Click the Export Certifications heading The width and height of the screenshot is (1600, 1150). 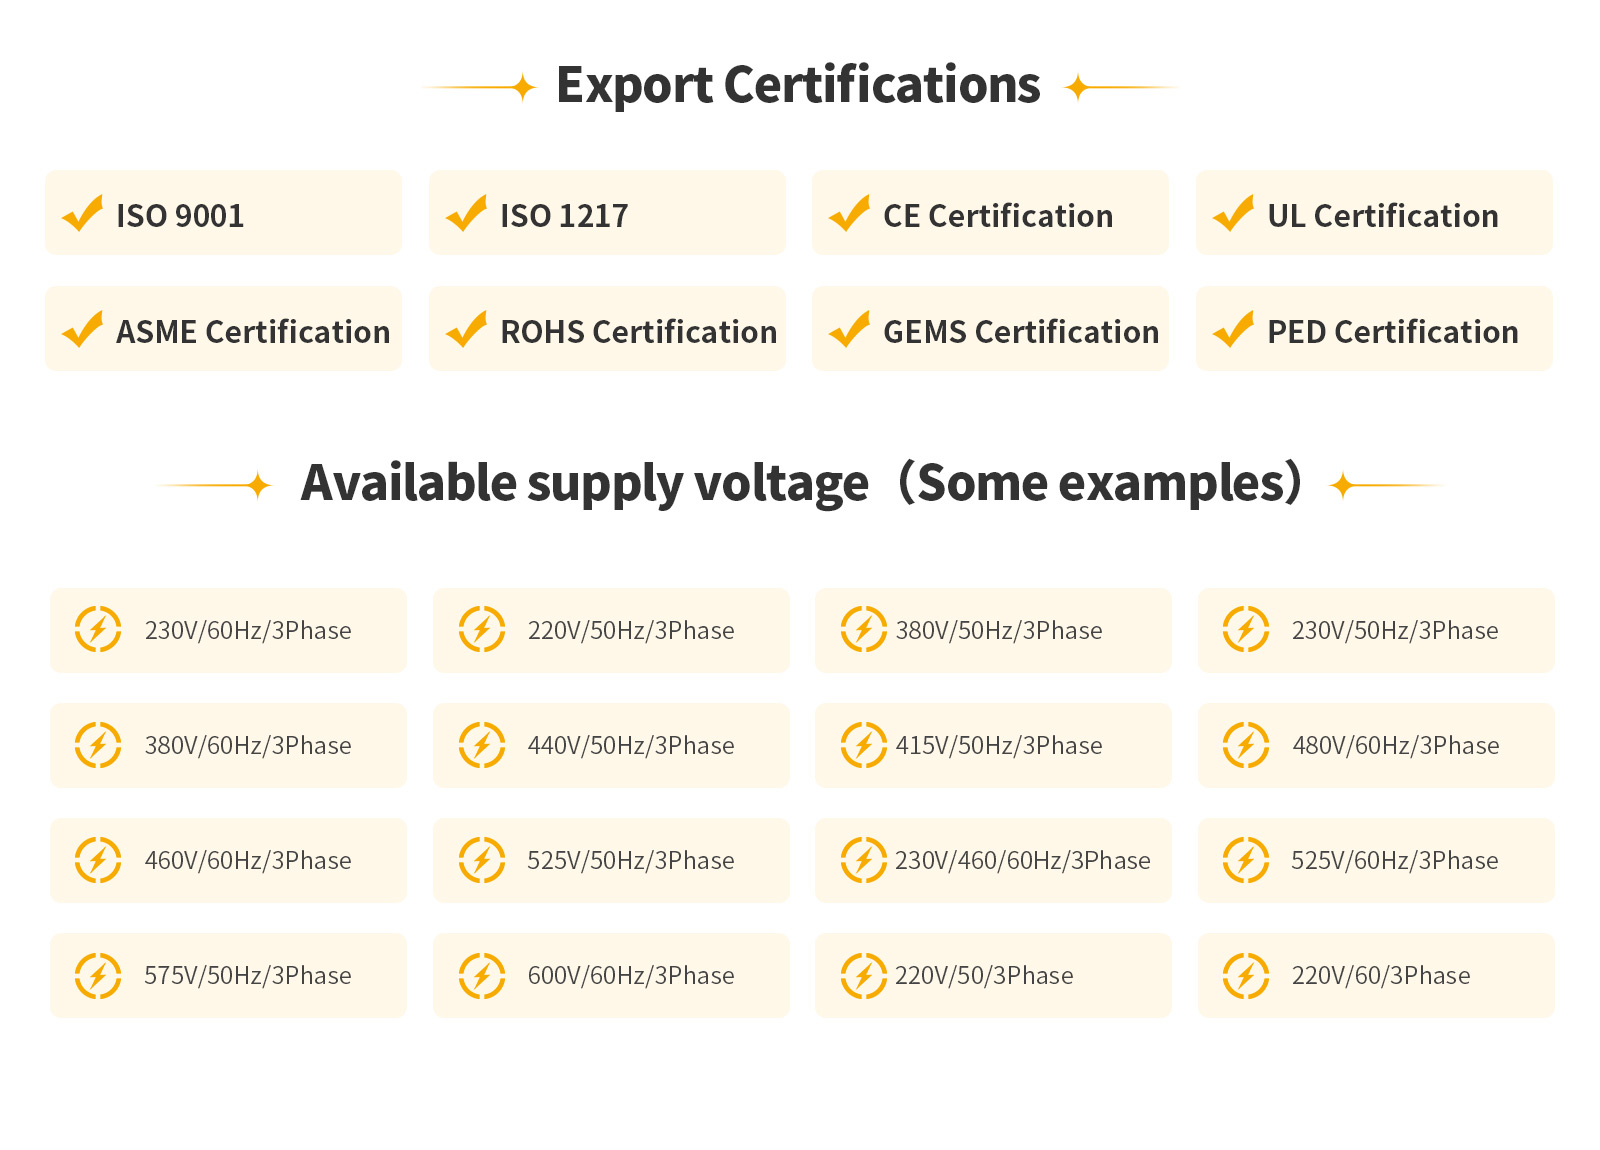tap(798, 85)
